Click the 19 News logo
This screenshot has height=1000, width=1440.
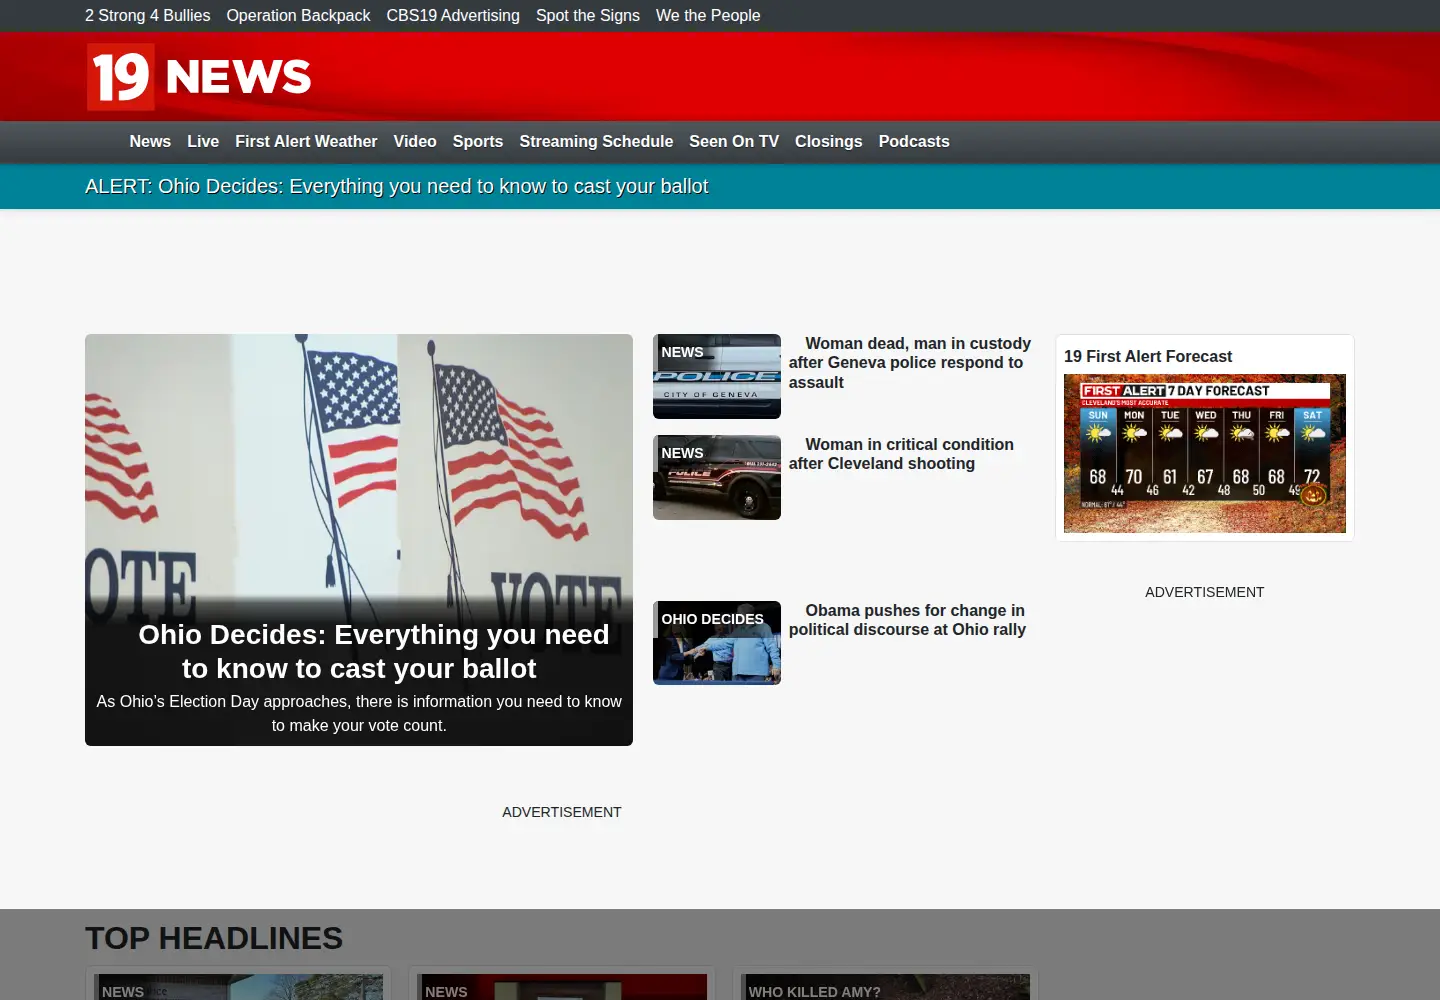[199, 77]
